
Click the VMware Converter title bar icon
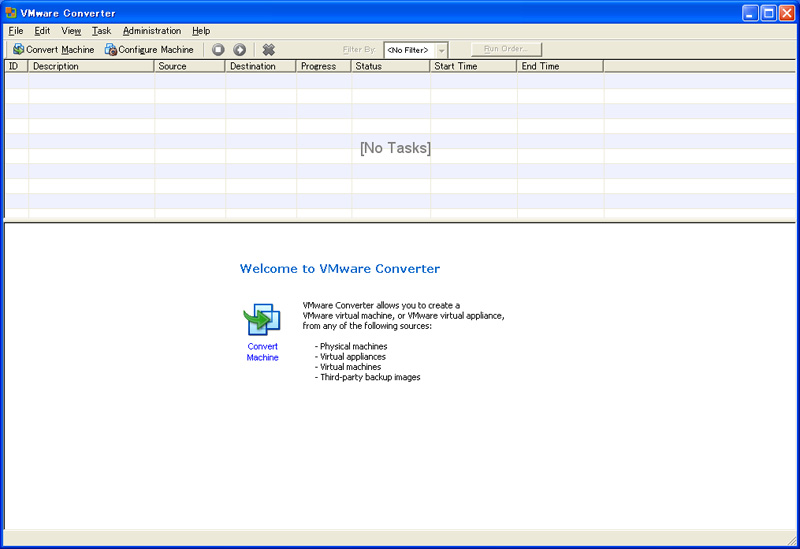point(11,12)
